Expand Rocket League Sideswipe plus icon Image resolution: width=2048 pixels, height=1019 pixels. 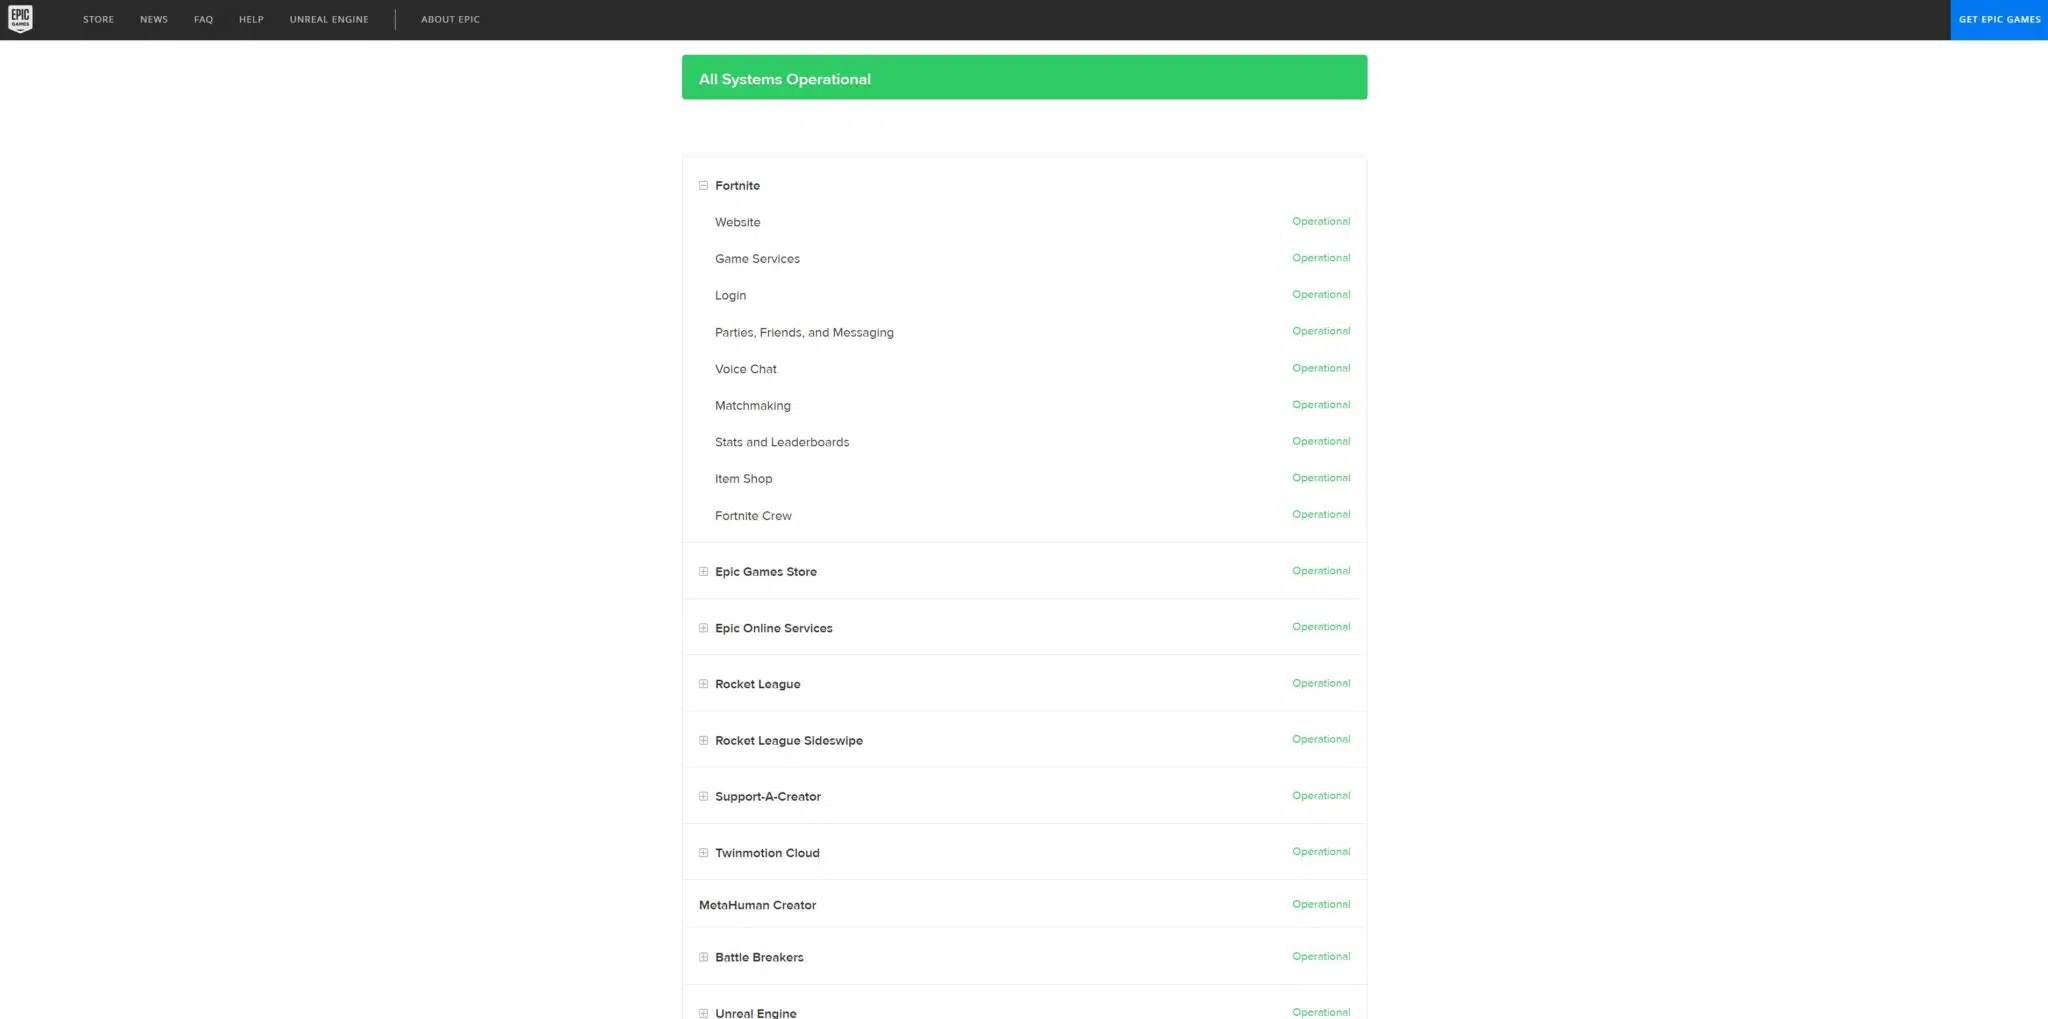tap(703, 741)
